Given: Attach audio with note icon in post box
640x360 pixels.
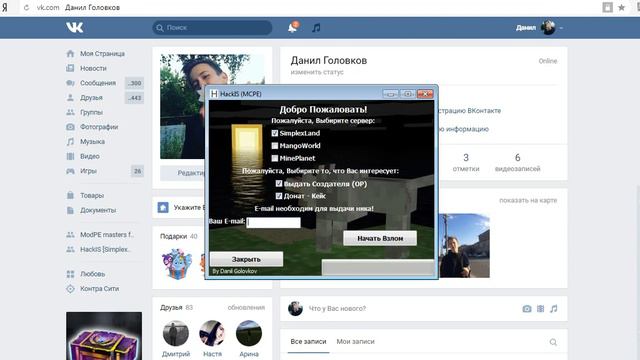Looking at the screenshot, I should [553, 309].
